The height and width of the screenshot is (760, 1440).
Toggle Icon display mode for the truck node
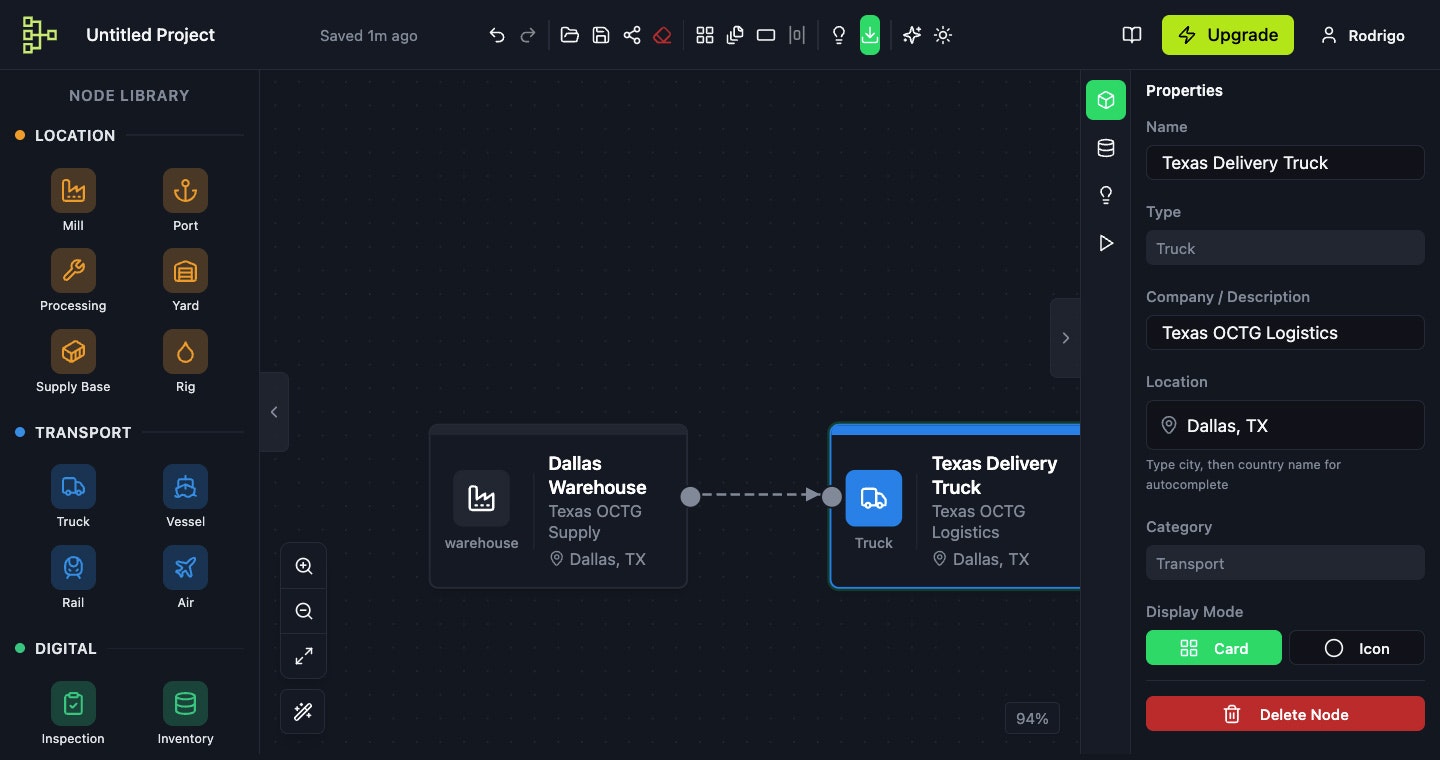pyautogui.click(x=1357, y=648)
